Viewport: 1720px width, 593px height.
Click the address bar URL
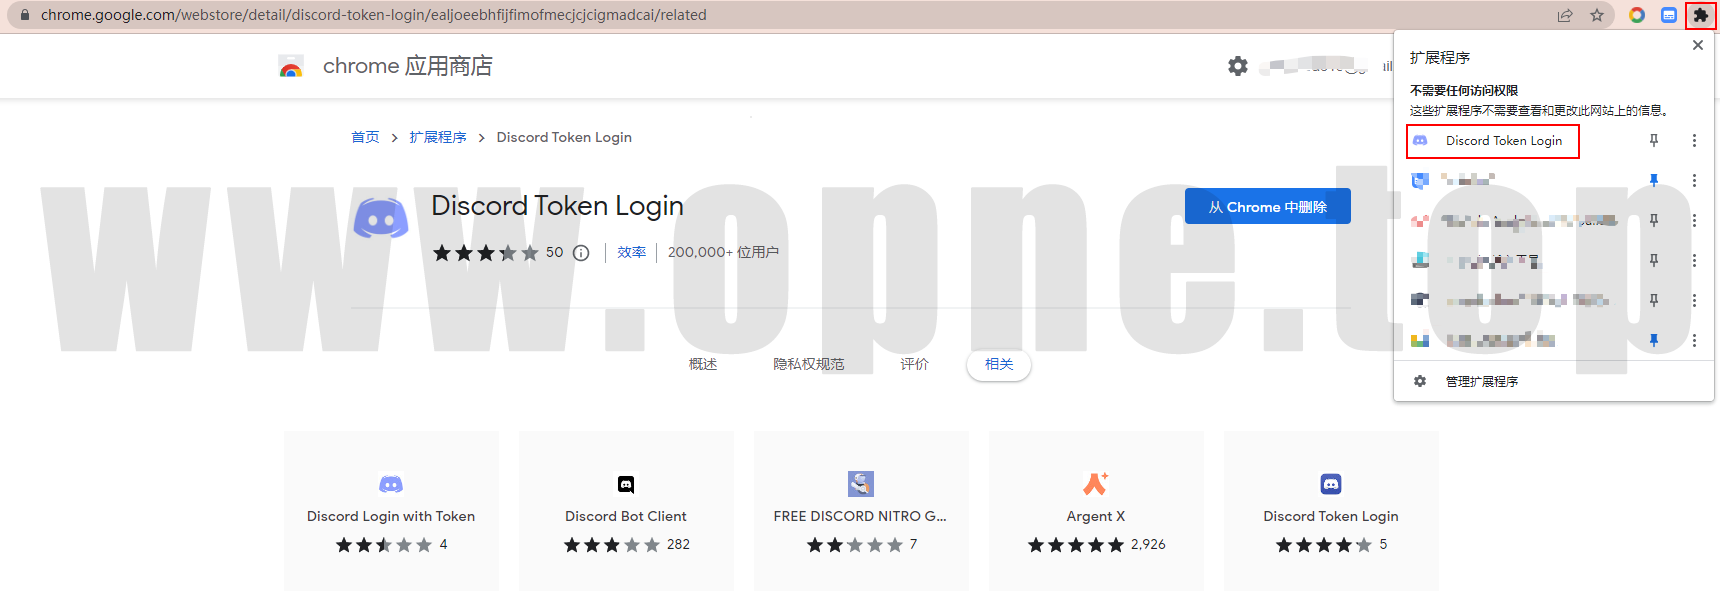[x=374, y=15]
